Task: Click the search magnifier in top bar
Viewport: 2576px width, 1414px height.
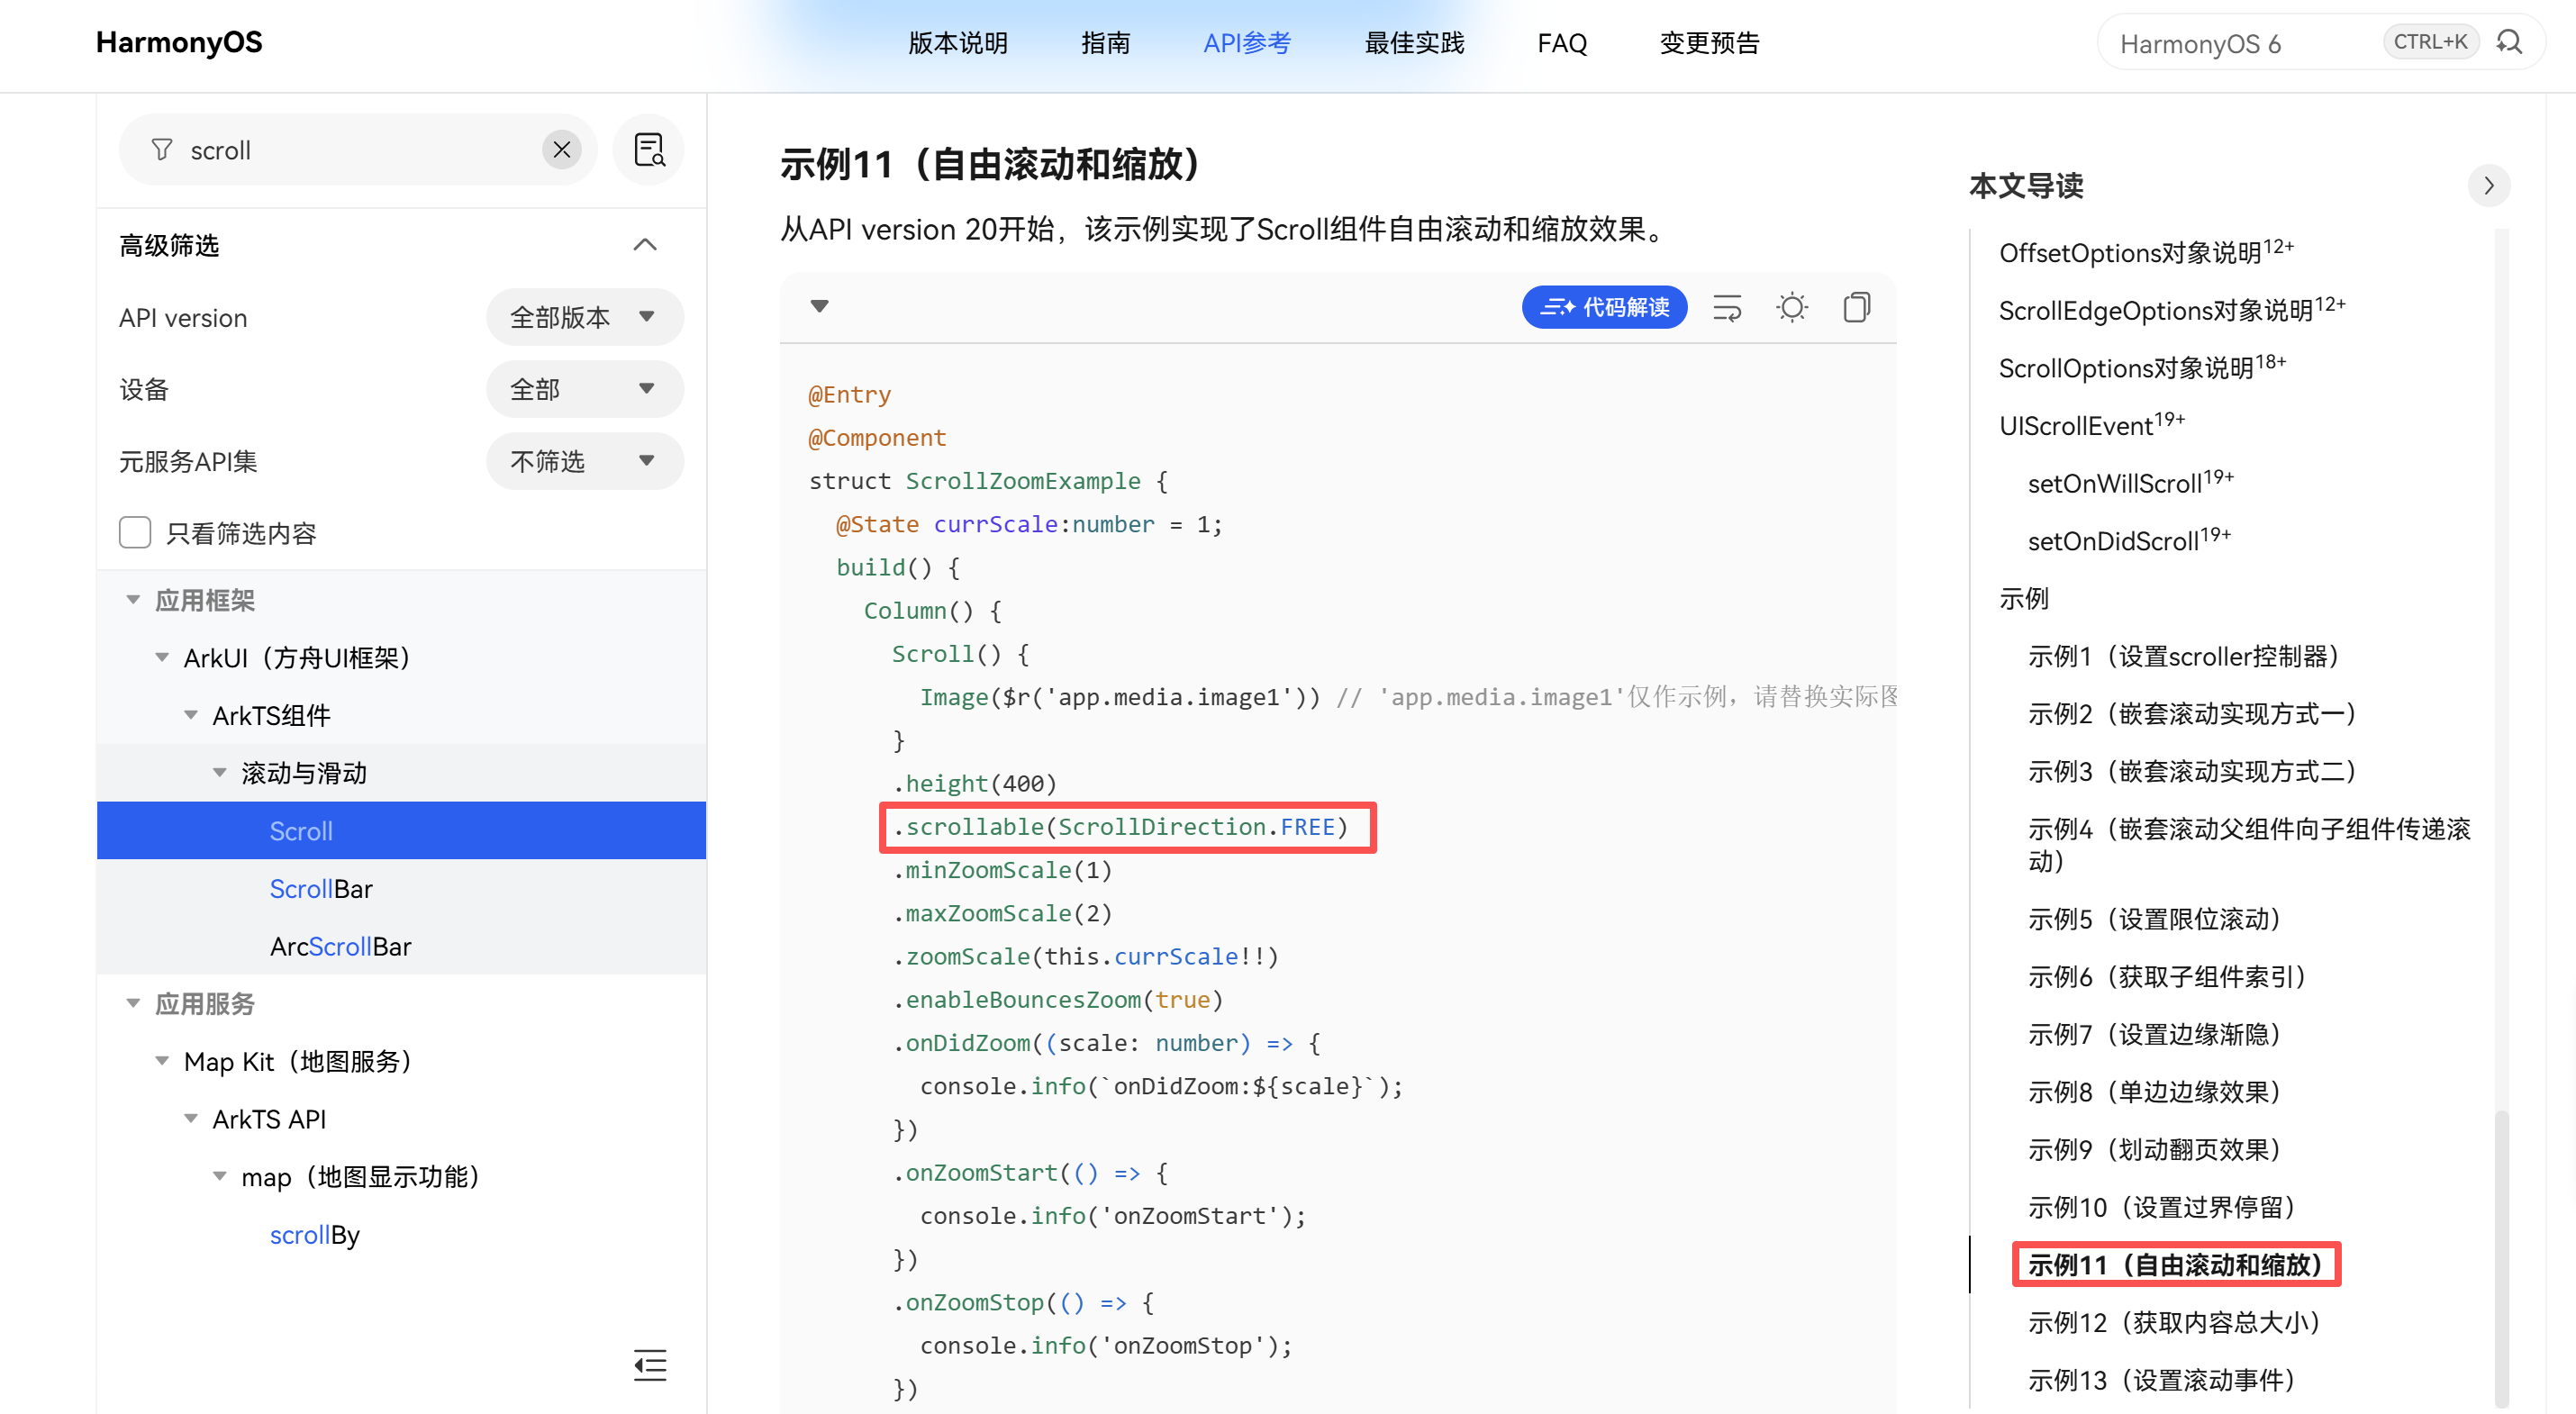Action: [2509, 42]
